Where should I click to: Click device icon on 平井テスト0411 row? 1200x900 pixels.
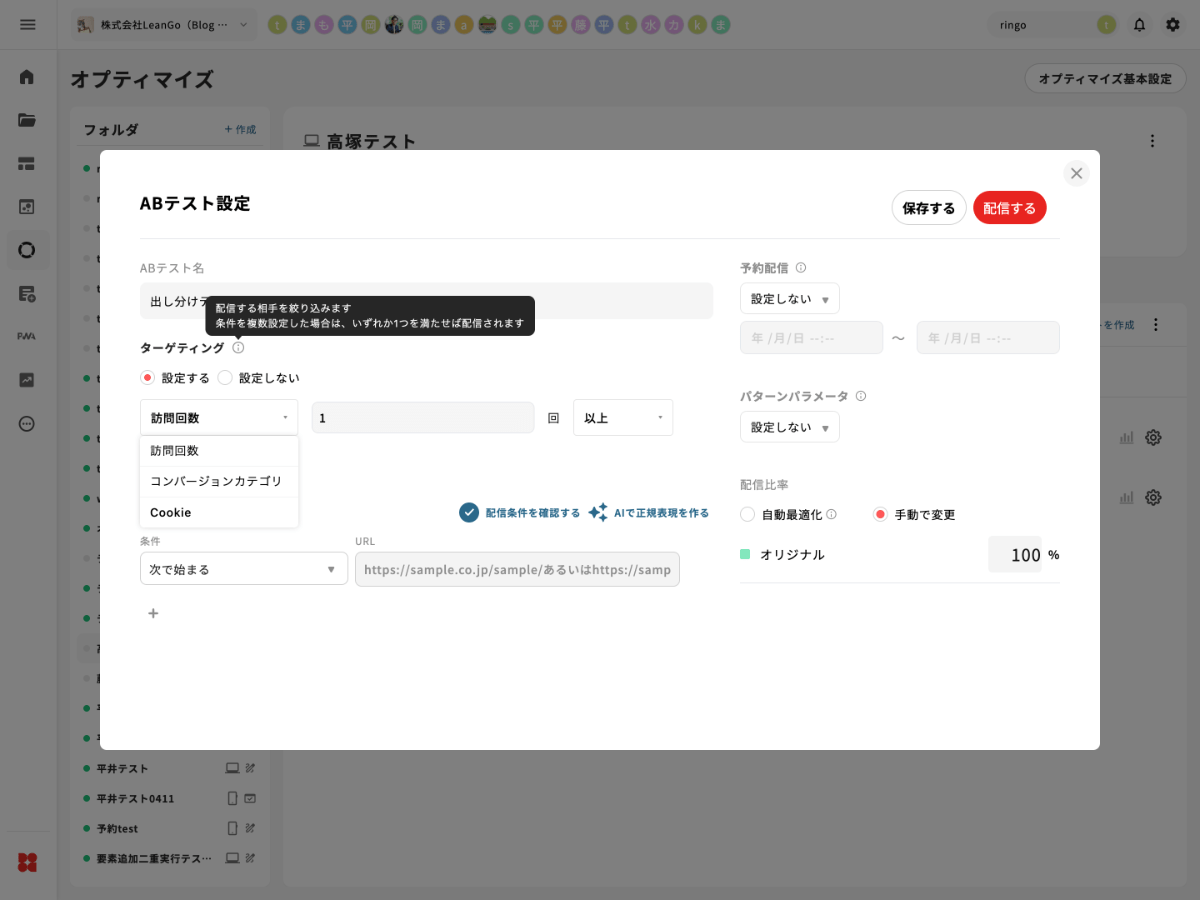[233, 798]
